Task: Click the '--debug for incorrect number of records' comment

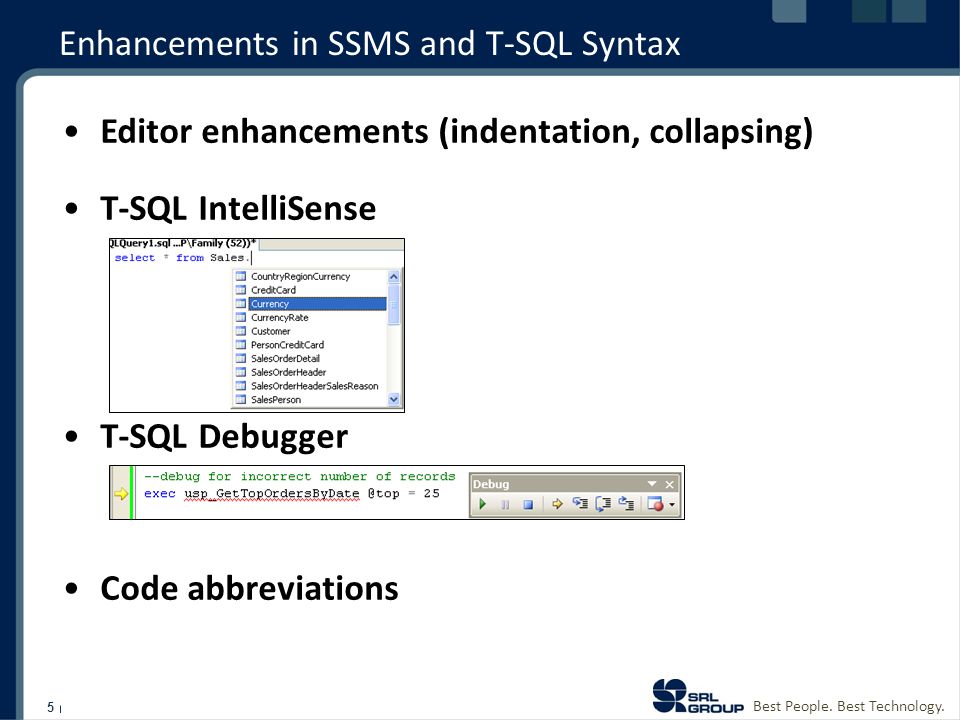Action: [299, 476]
